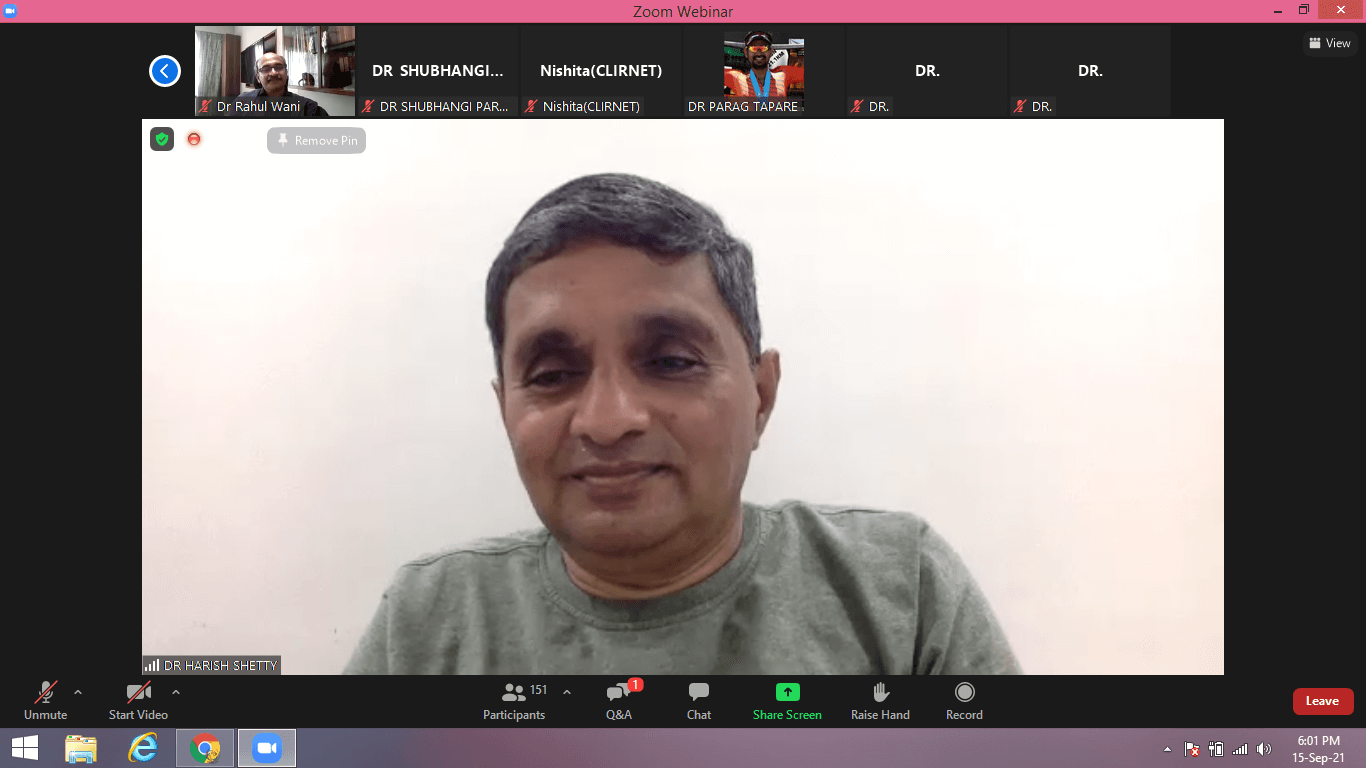Open the View layout menu

1329,43
